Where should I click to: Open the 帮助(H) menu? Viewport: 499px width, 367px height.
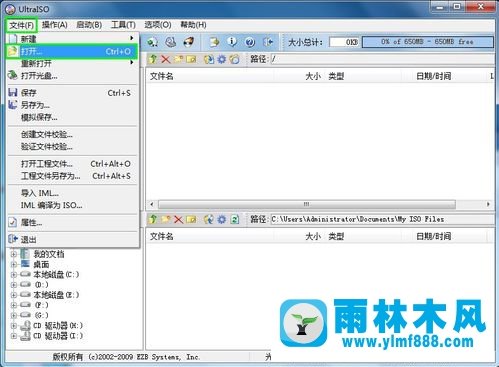193,25
